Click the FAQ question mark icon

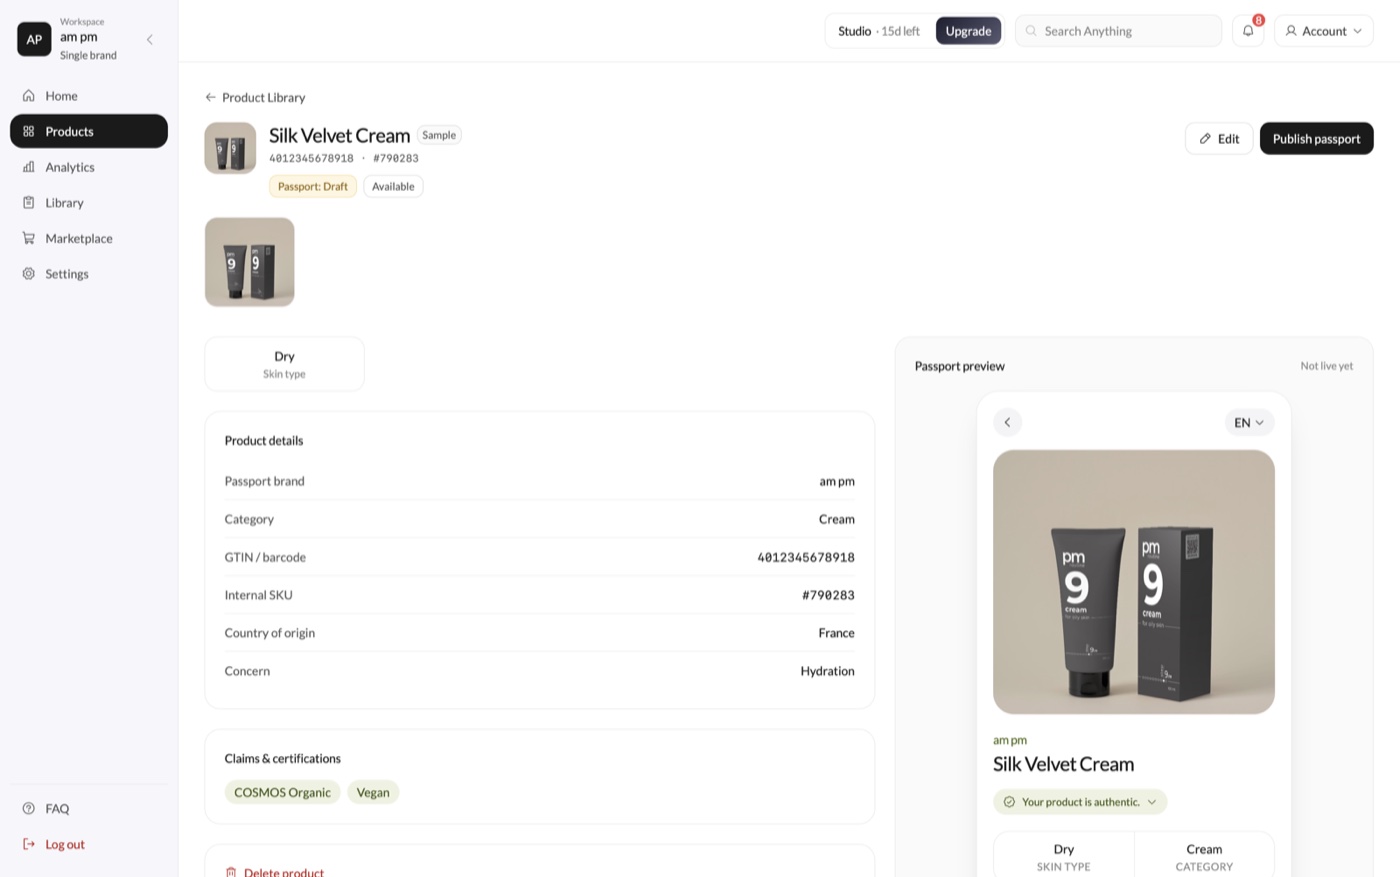pos(29,808)
